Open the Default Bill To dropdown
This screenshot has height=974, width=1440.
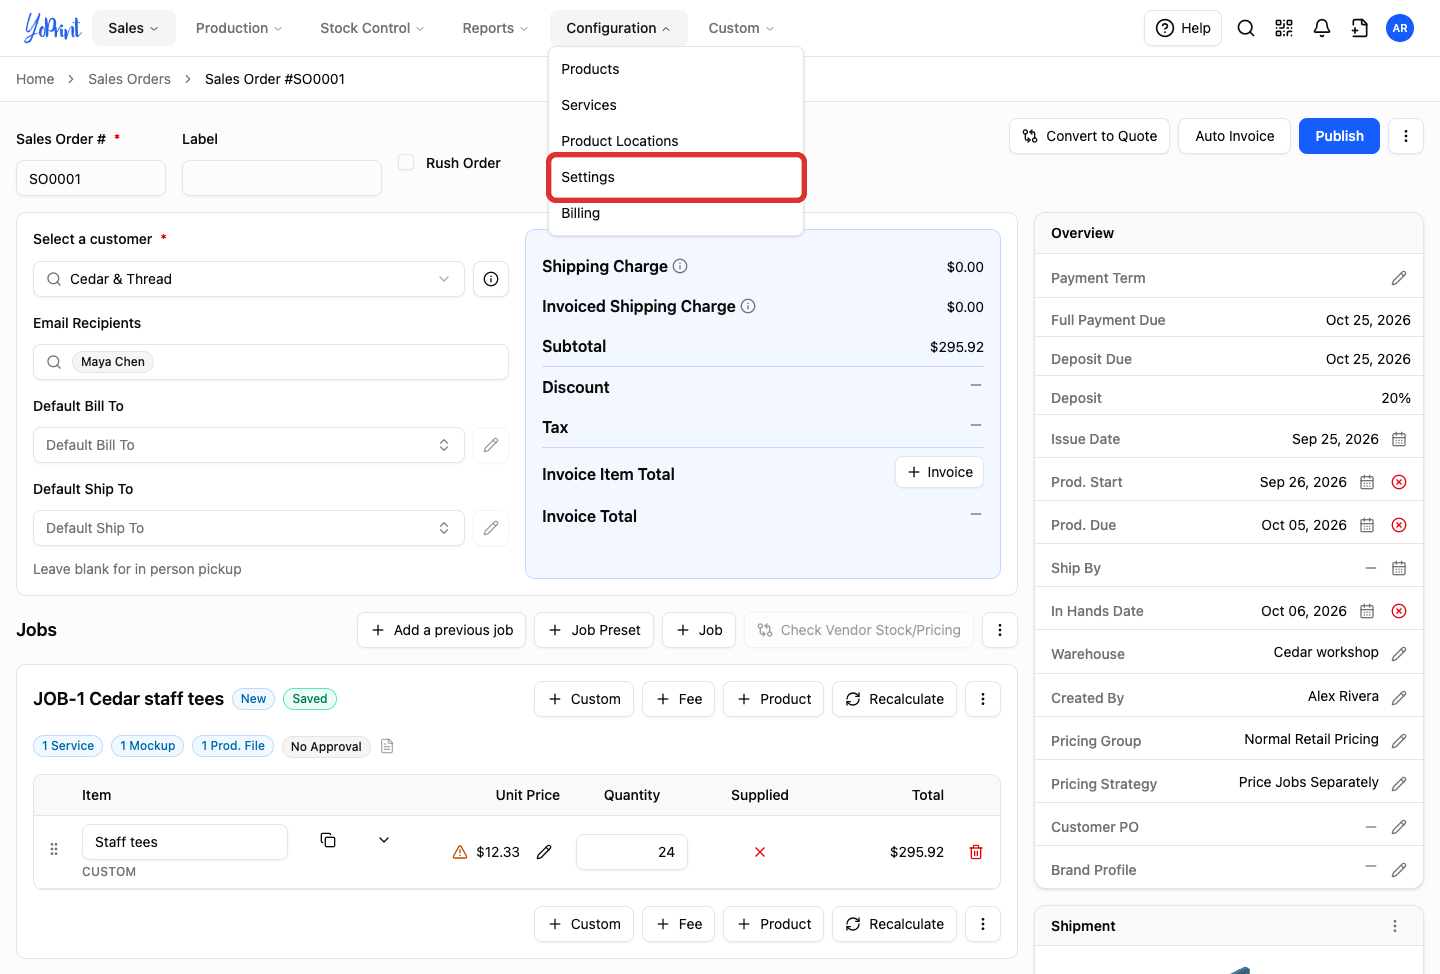tap(249, 445)
